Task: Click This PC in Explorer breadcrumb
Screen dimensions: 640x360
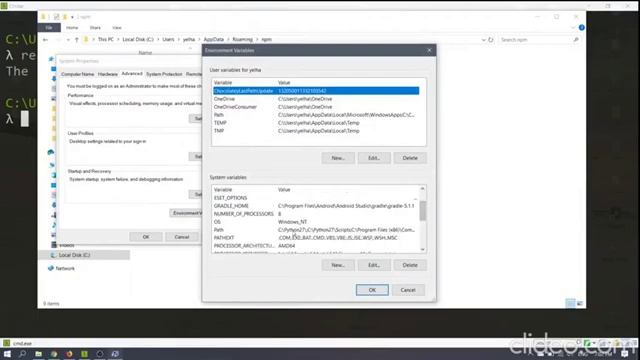Action: [x=106, y=40]
